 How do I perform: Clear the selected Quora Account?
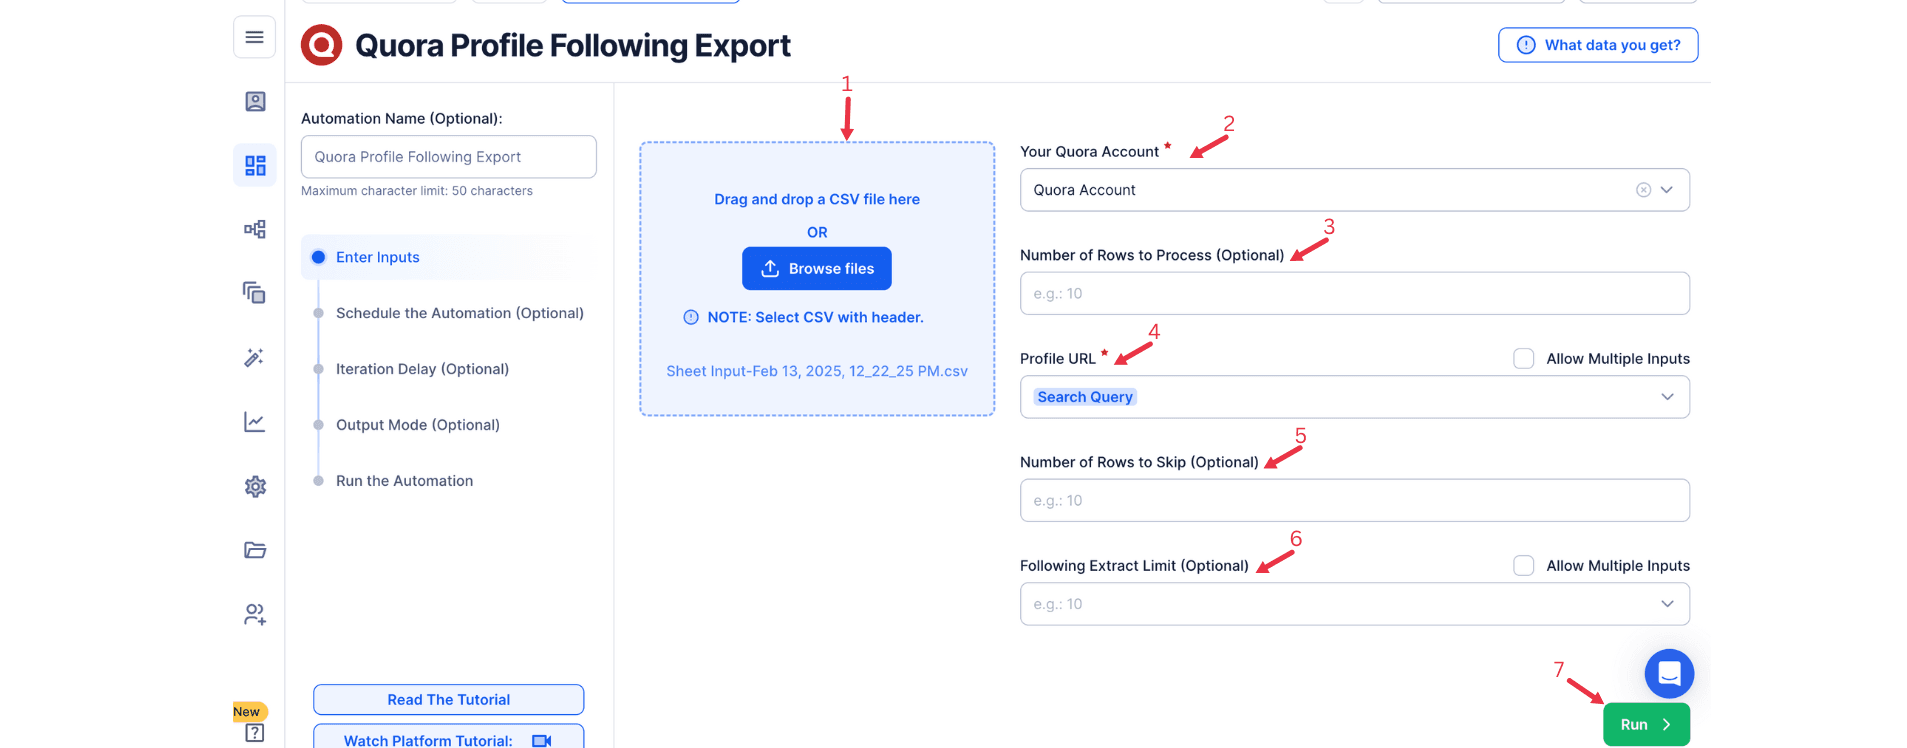[x=1643, y=190]
